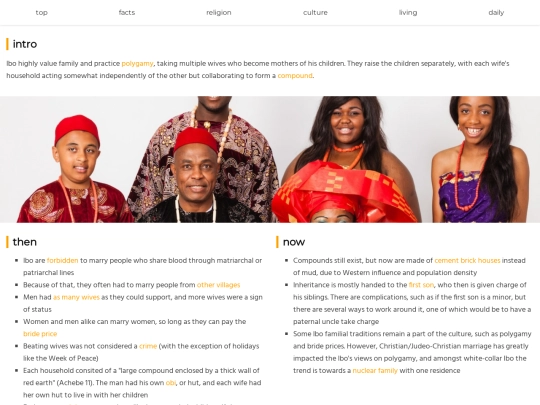Follow the first son link
This screenshot has width=540, height=405.
[421, 285]
